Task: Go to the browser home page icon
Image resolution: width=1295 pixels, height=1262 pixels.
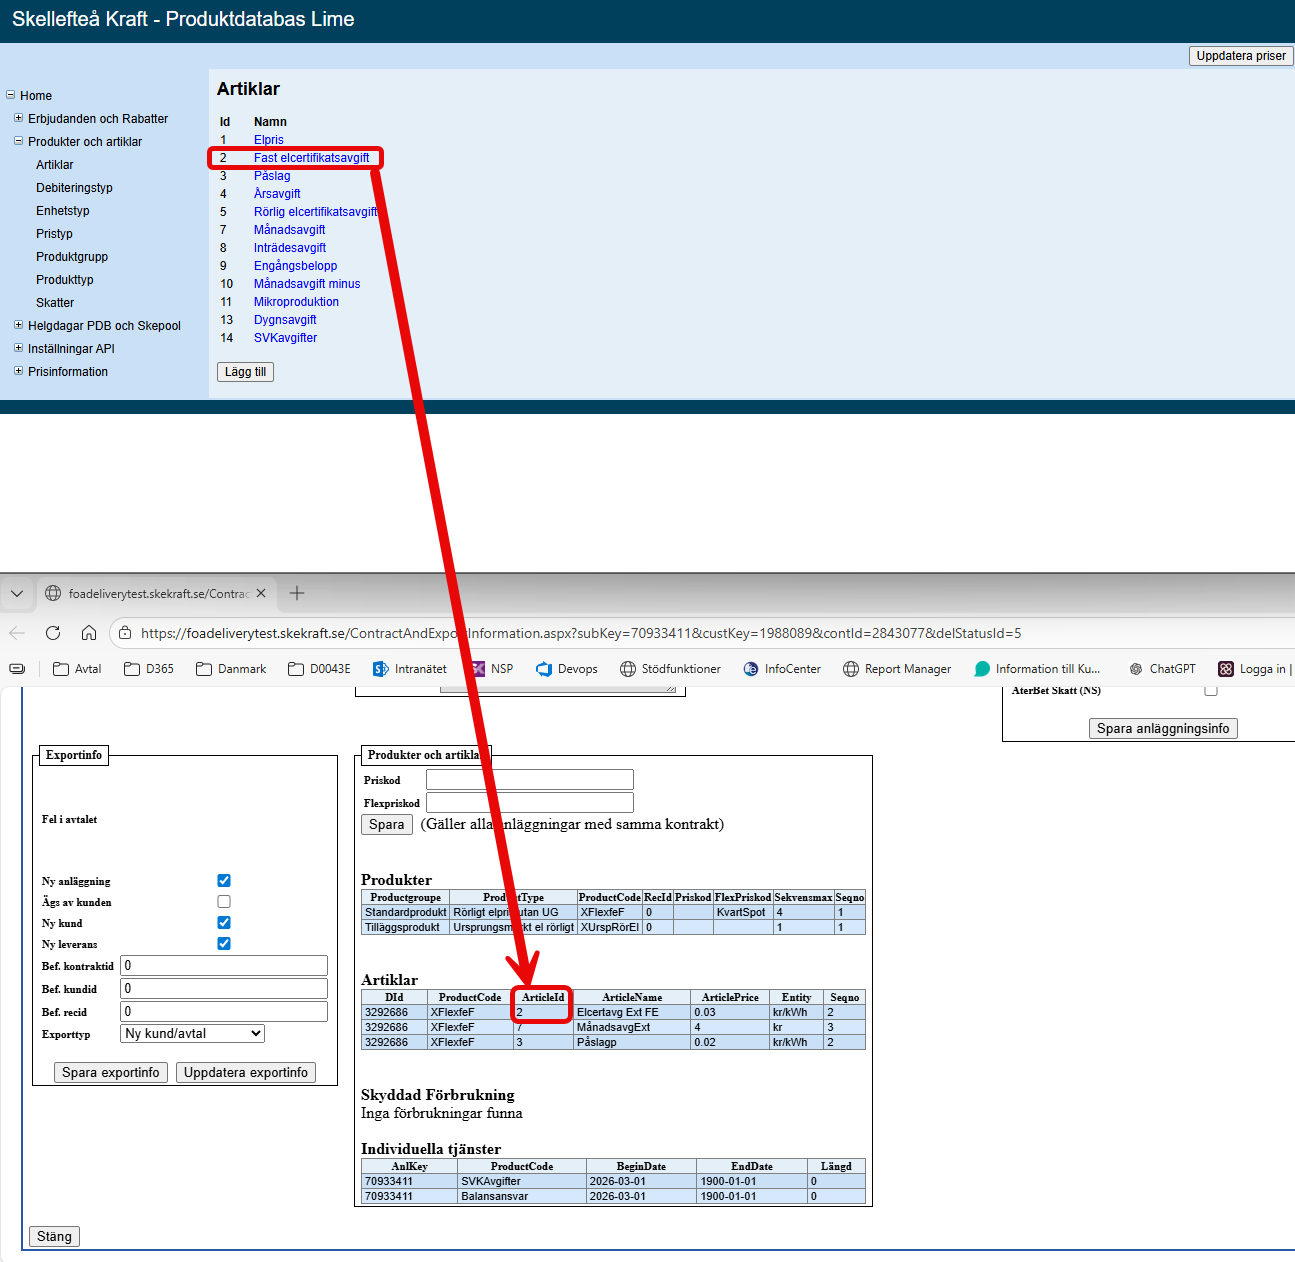Action: click(89, 633)
